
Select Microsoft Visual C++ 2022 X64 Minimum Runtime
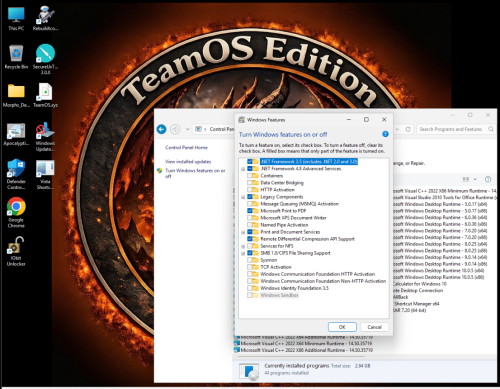pyautogui.click(x=303, y=343)
